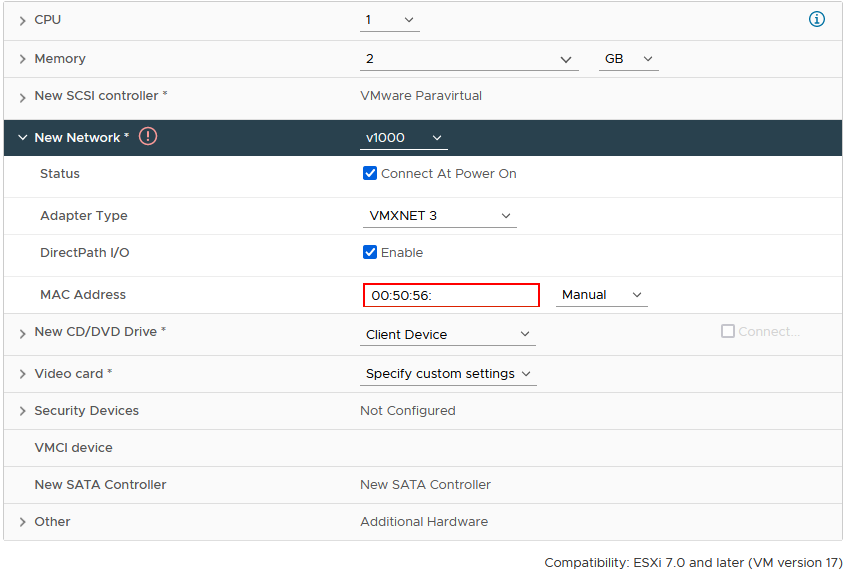The height and width of the screenshot is (577, 850).
Task: Expand the Memory settings row
Action: coord(22,60)
